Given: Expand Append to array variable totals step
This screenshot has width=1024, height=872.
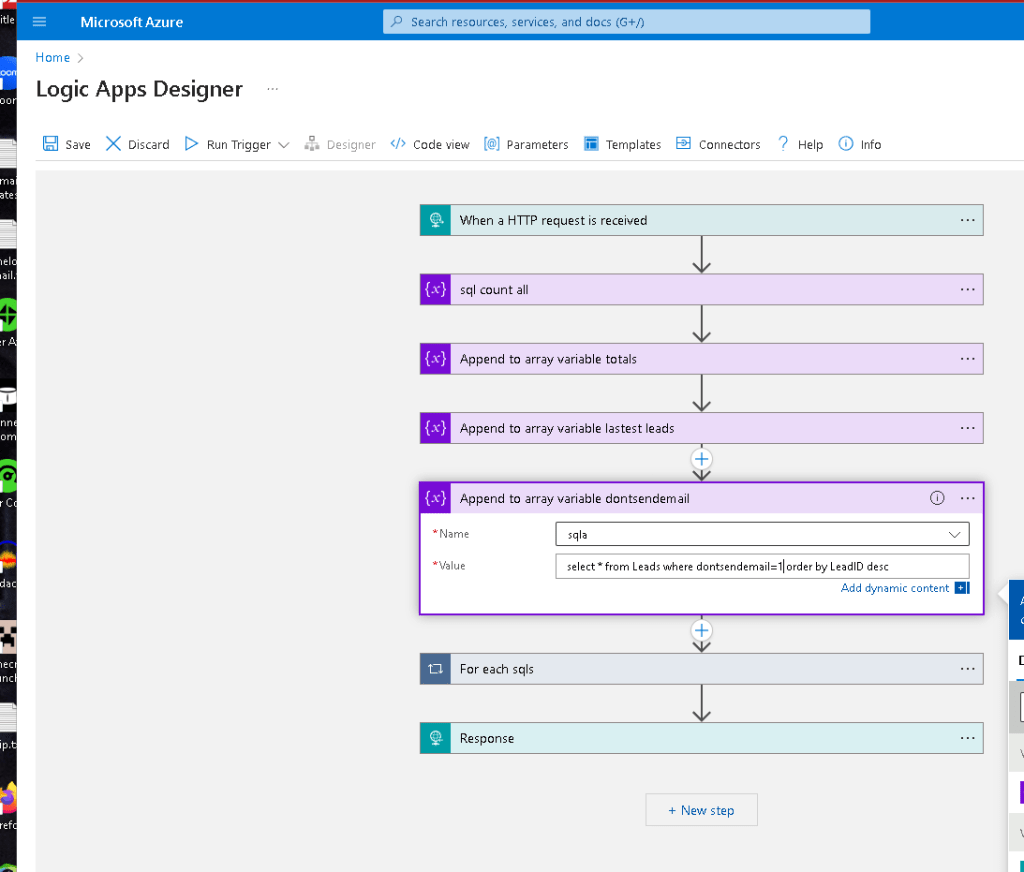Looking at the screenshot, I should (x=701, y=359).
